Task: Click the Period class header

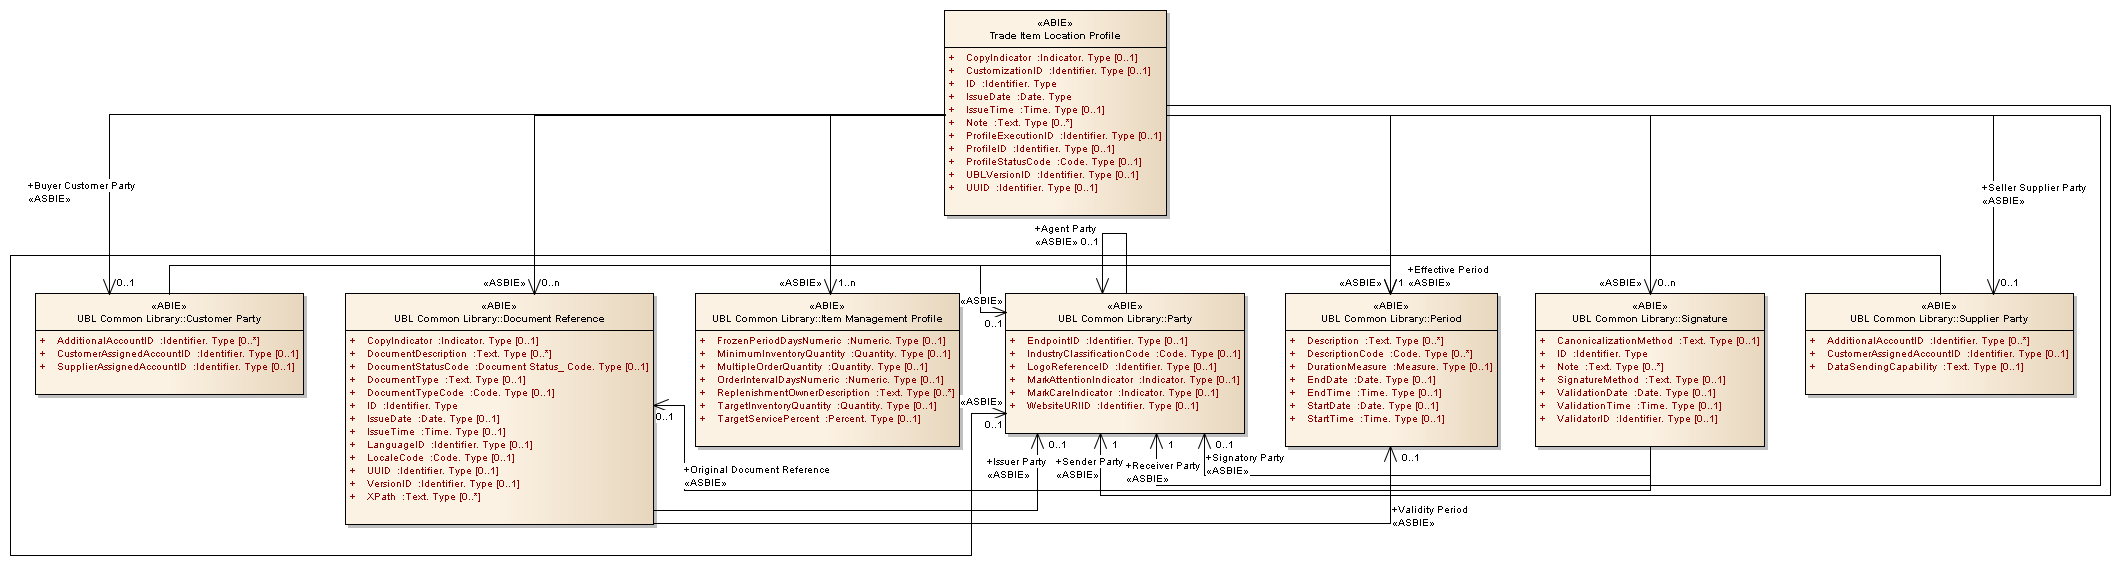Action: 1391,319
